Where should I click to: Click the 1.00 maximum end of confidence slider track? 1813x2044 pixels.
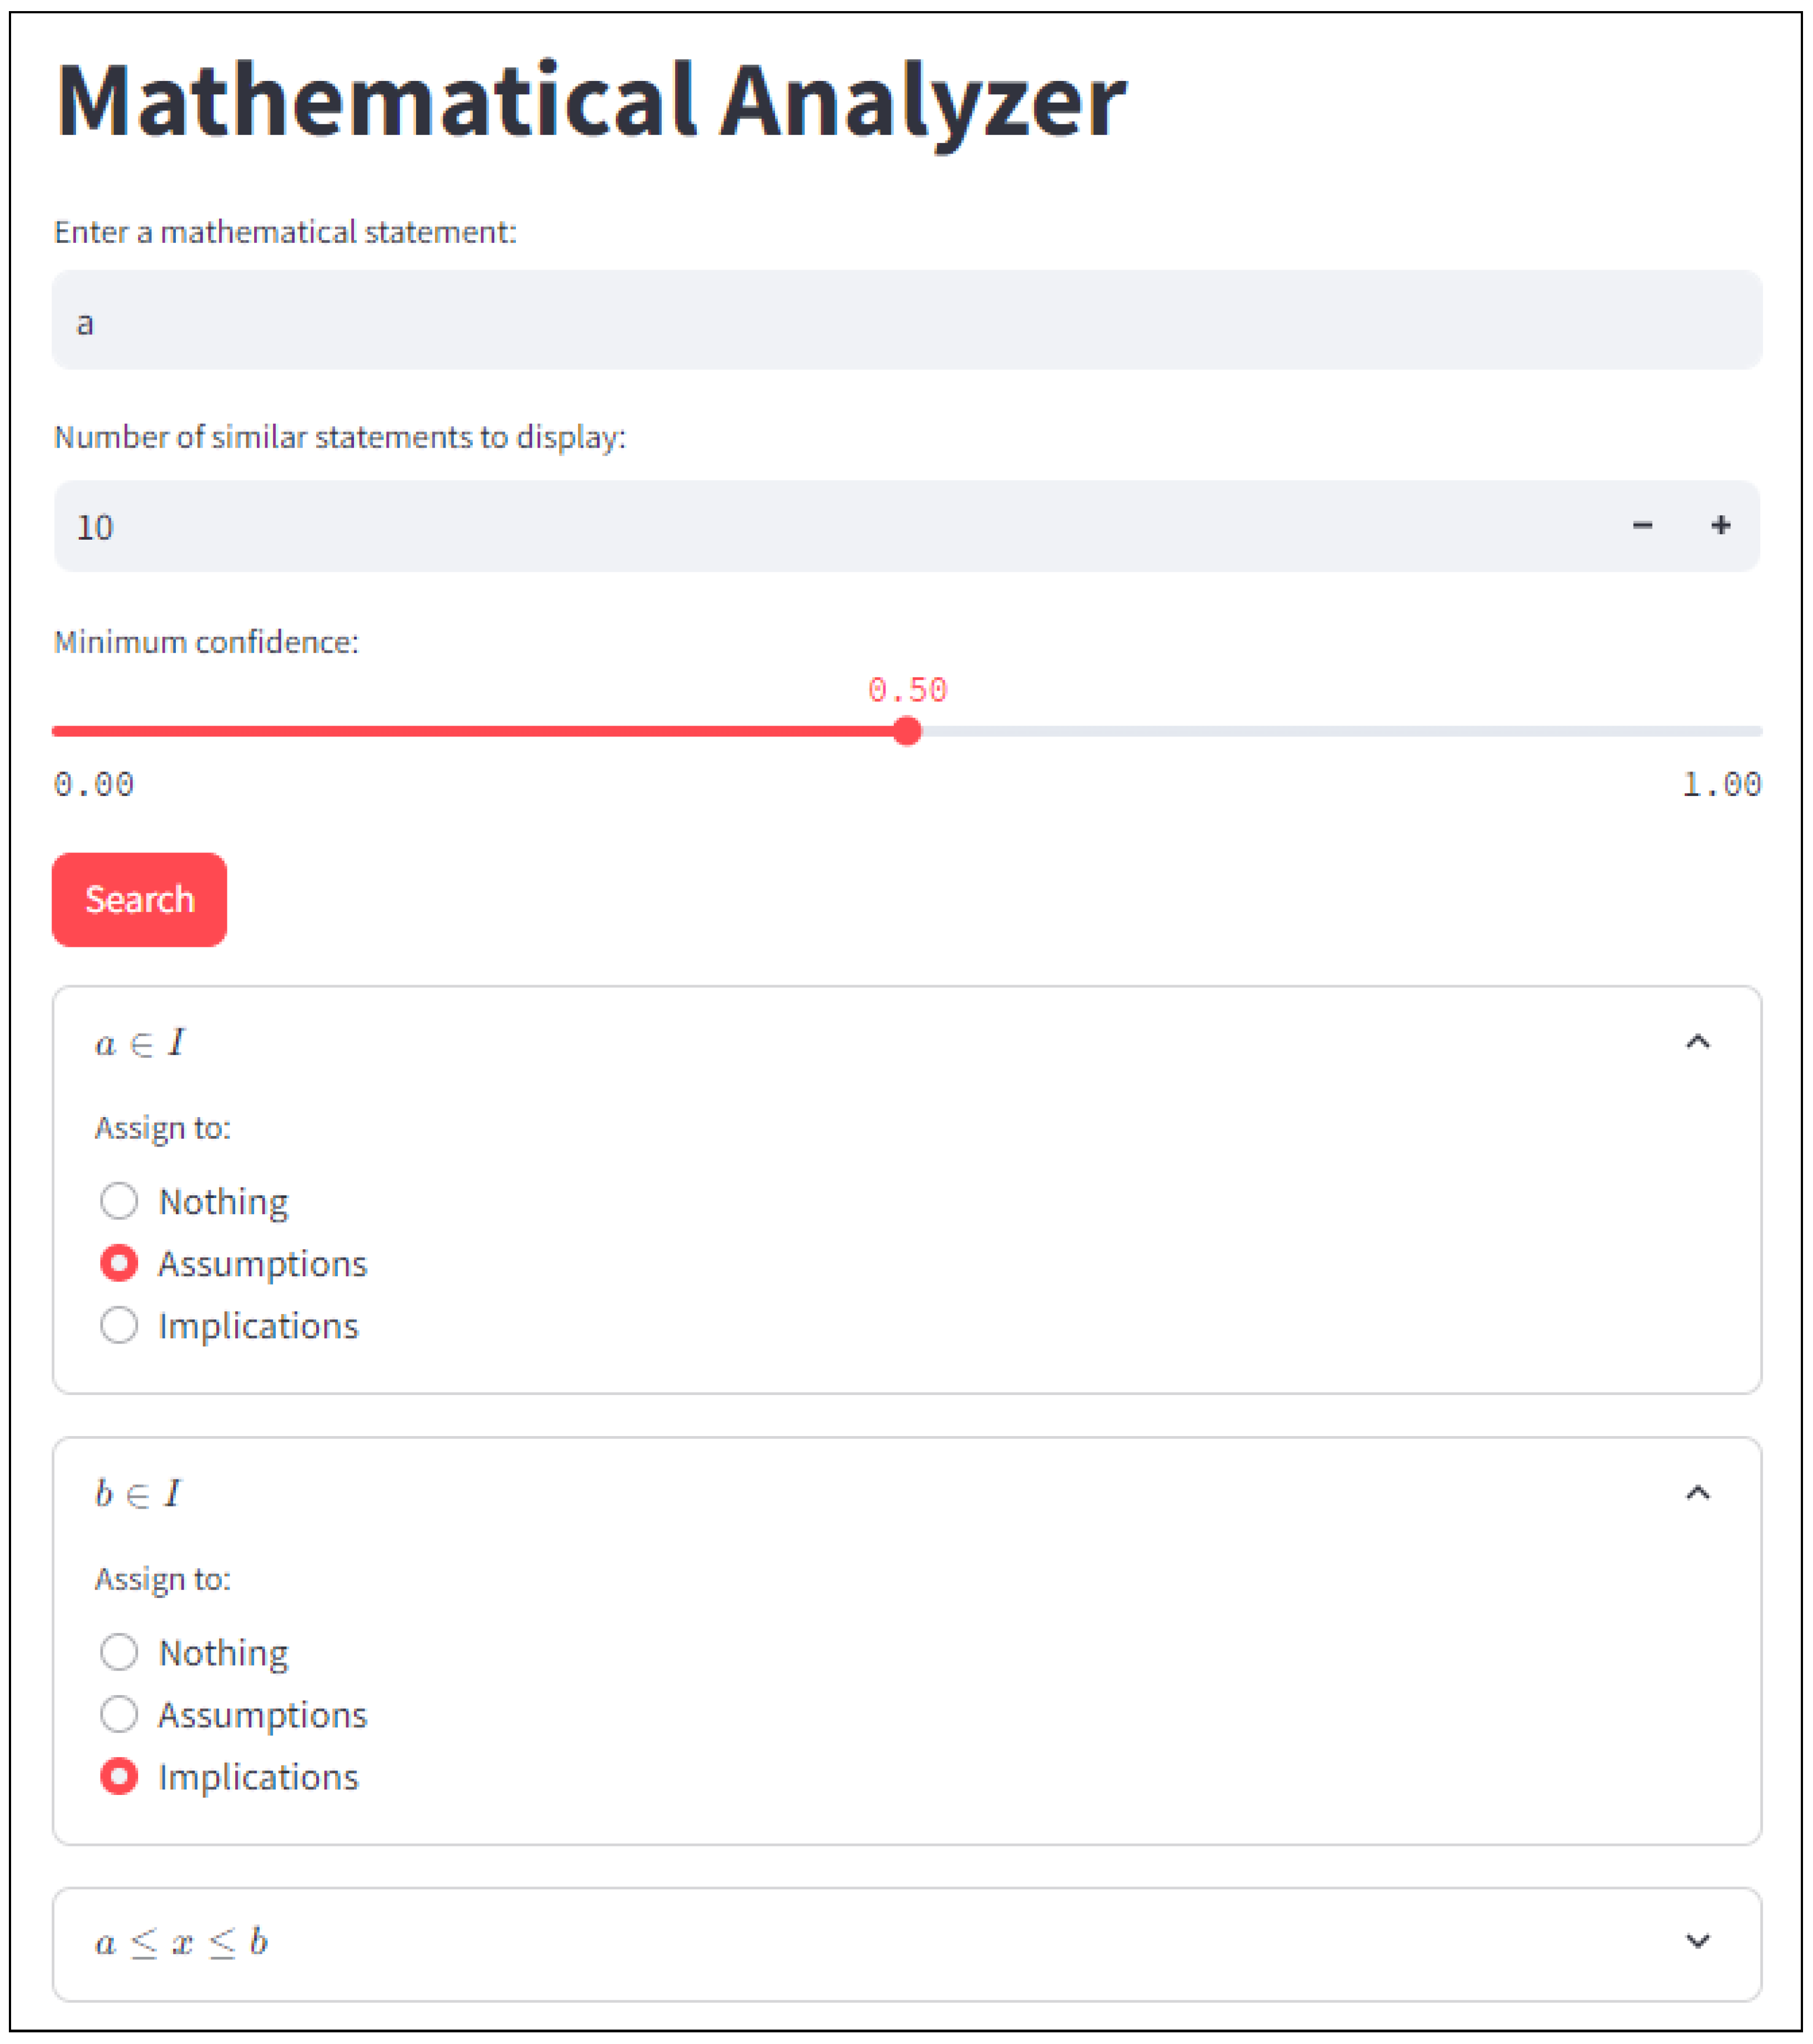pyautogui.click(x=1759, y=732)
